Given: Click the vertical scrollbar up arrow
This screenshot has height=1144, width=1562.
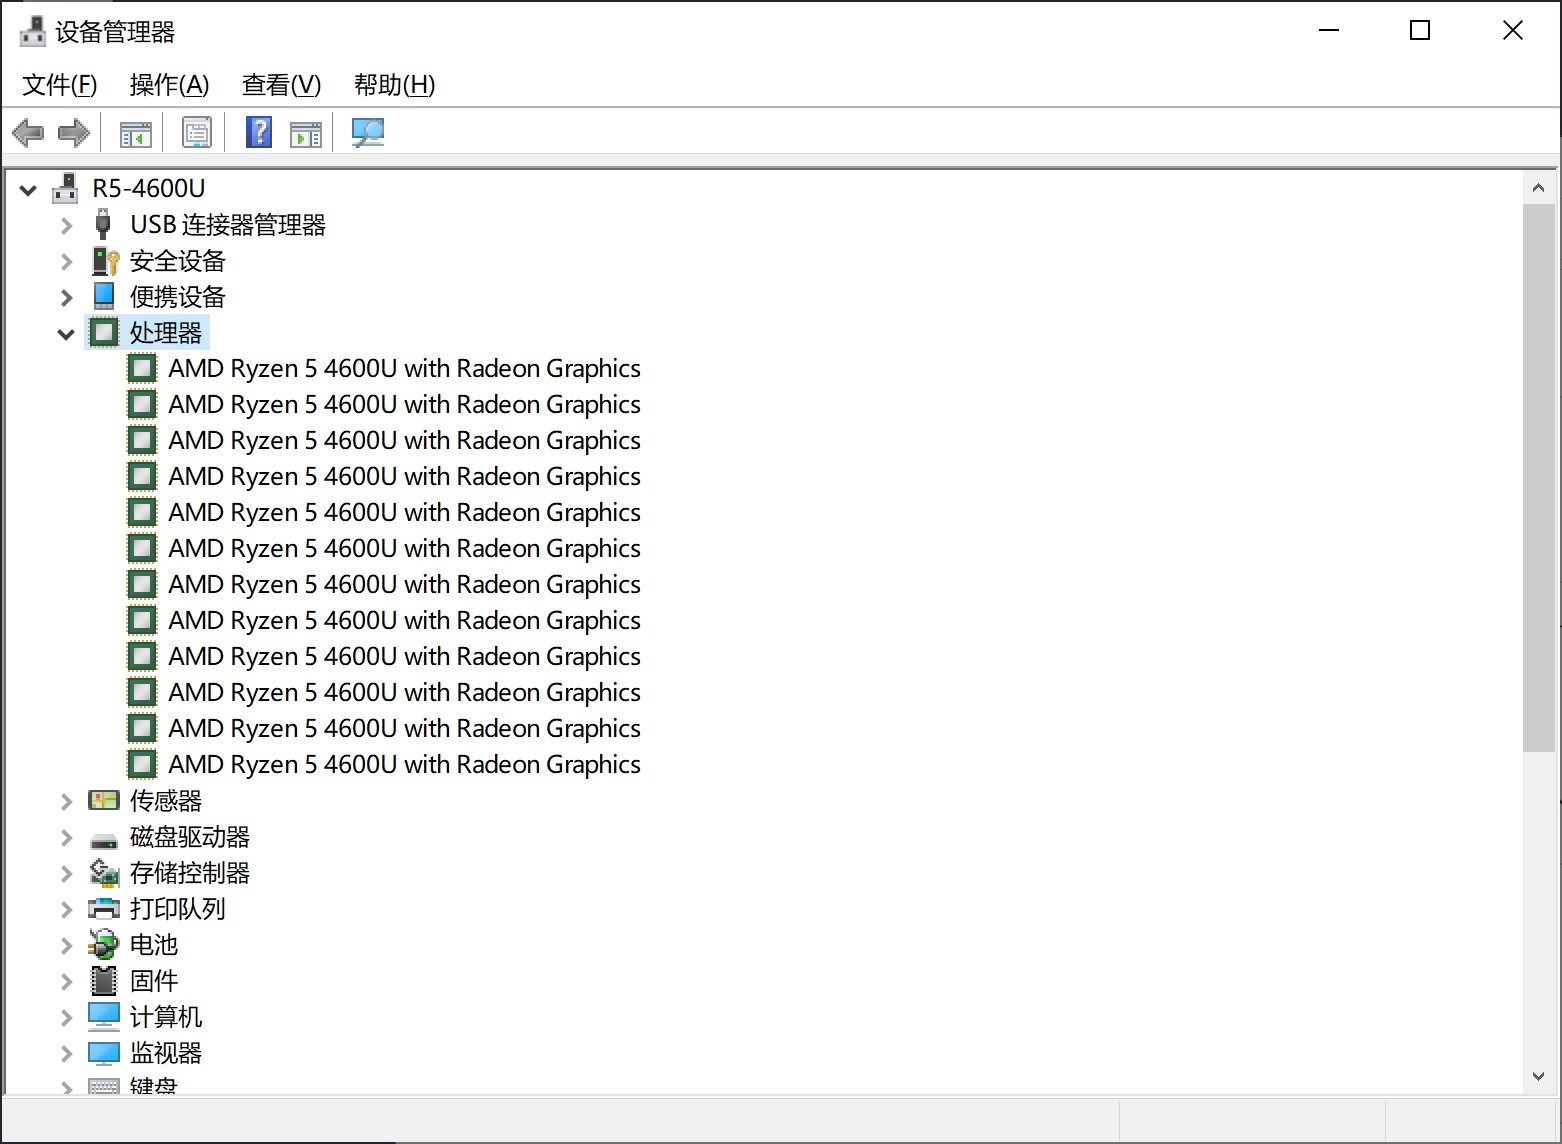Looking at the screenshot, I should (x=1538, y=188).
